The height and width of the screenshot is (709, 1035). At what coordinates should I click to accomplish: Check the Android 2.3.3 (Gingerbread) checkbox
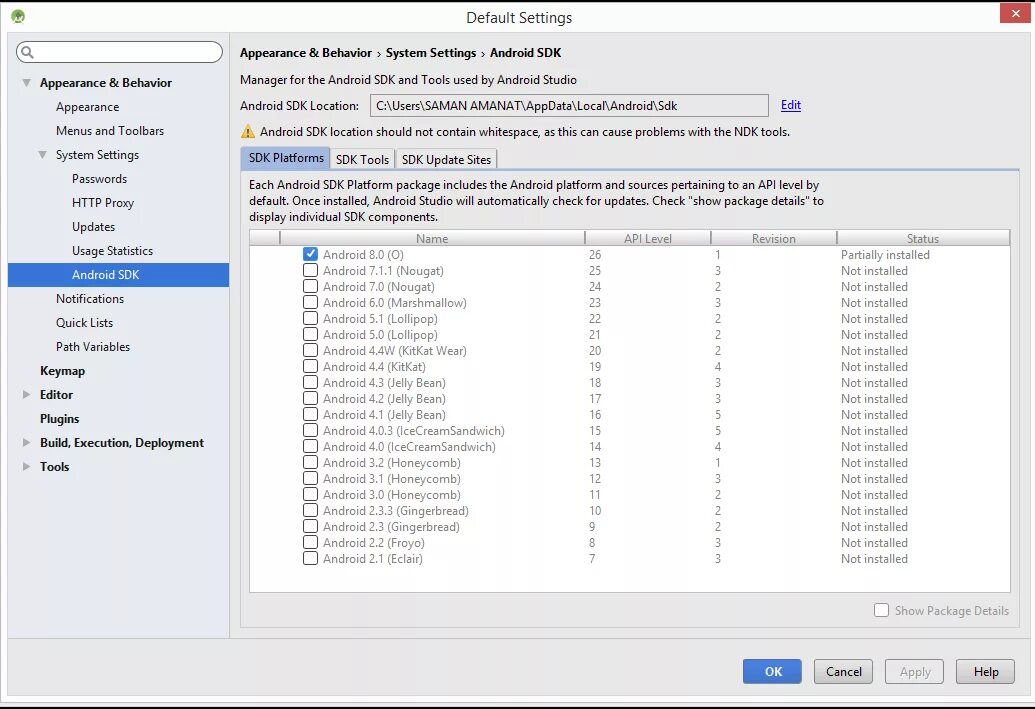[x=310, y=510]
